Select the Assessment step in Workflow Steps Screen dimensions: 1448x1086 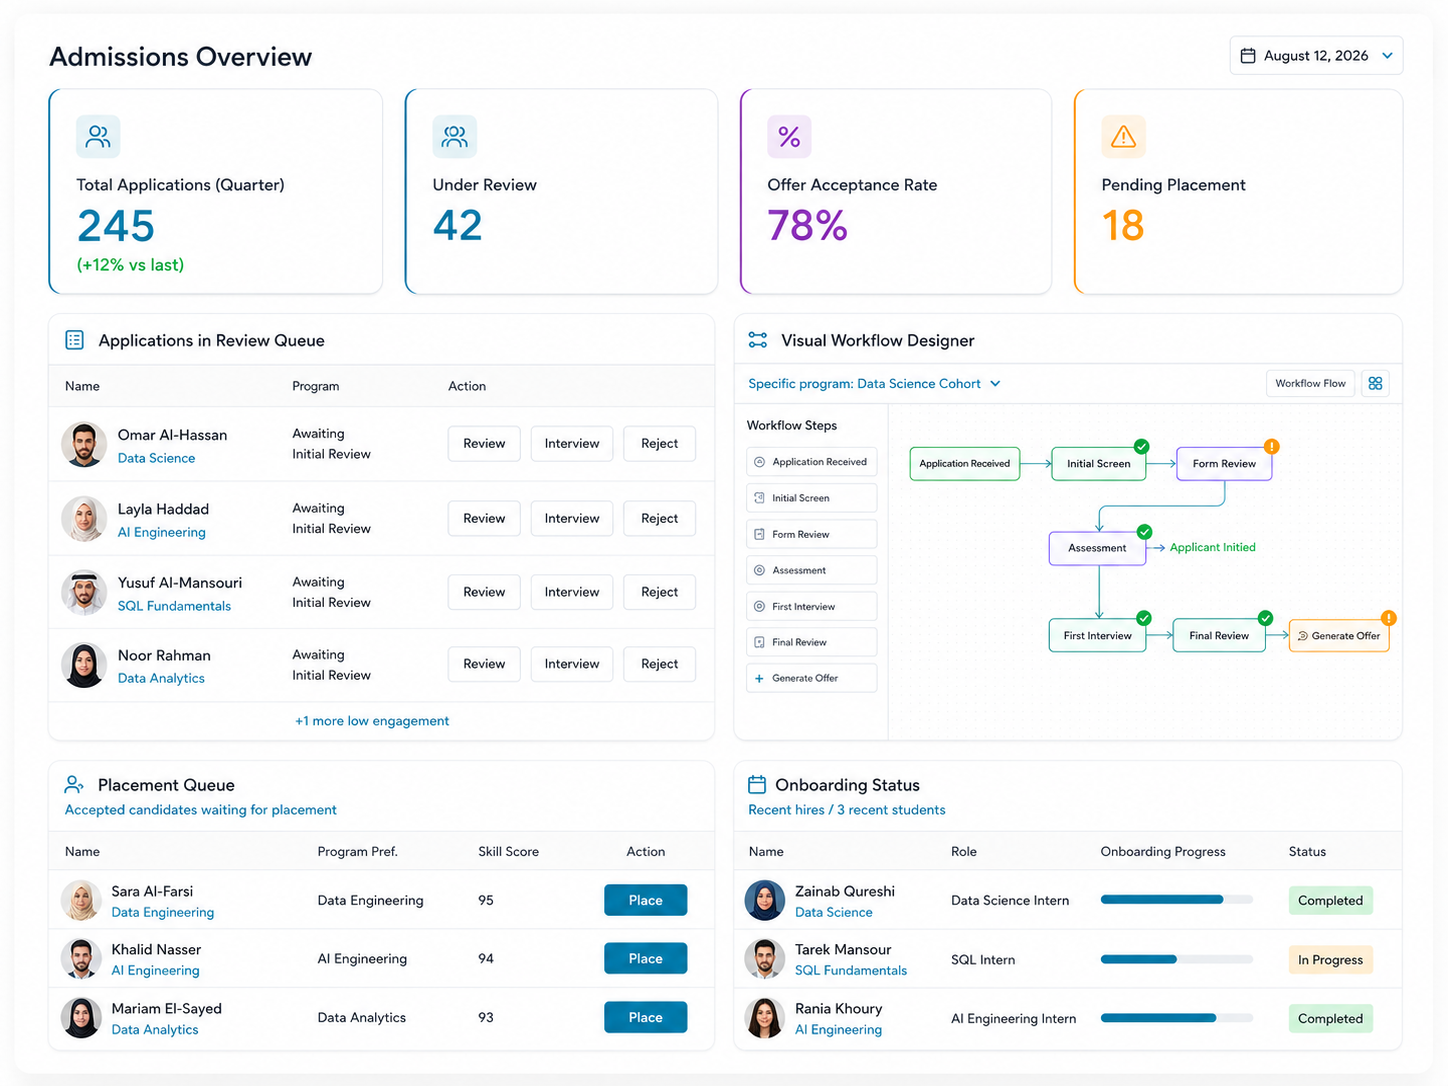click(x=812, y=570)
